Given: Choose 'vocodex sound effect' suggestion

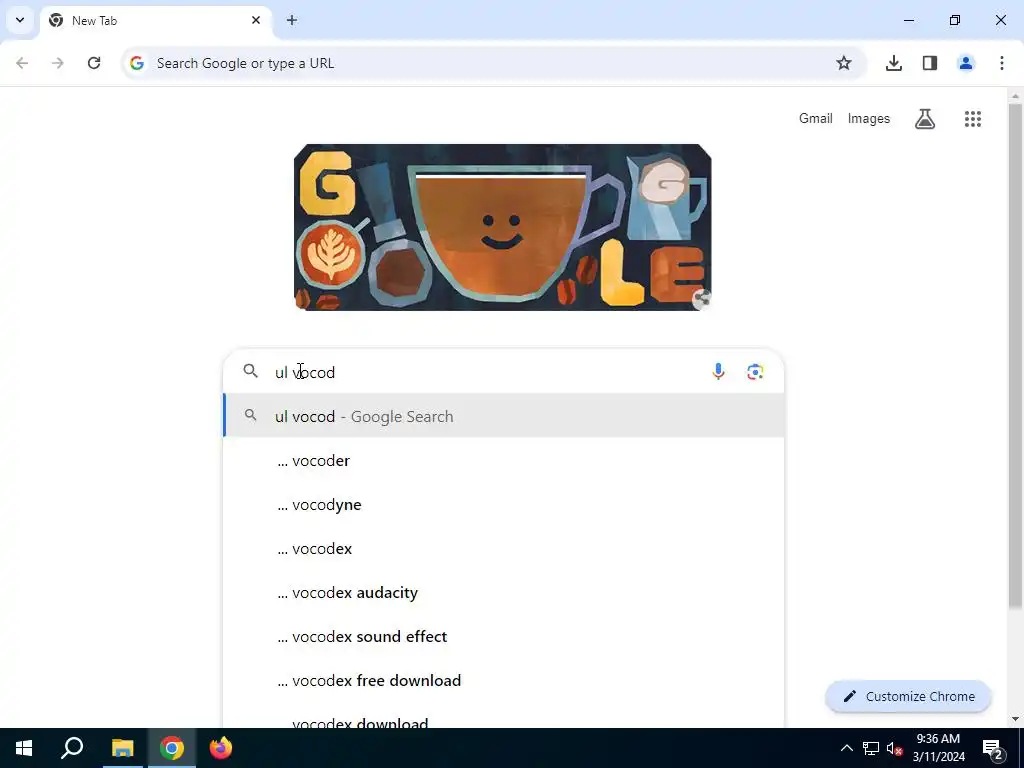Looking at the screenshot, I should pos(504,636).
